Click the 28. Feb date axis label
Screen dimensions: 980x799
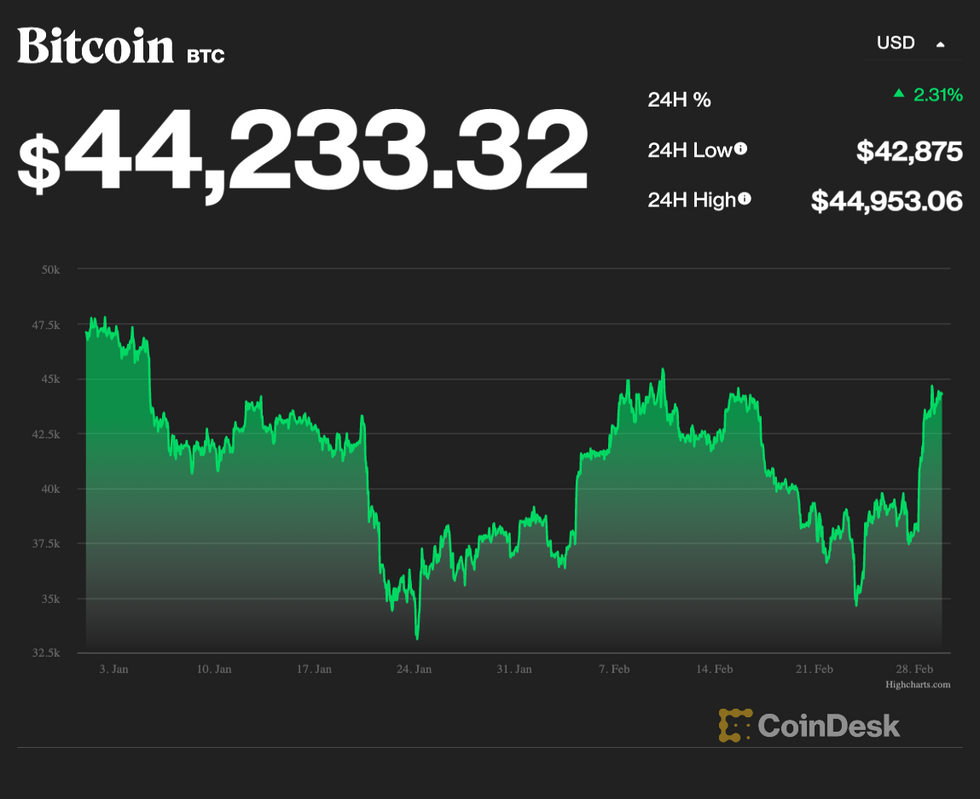tap(914, 669)
